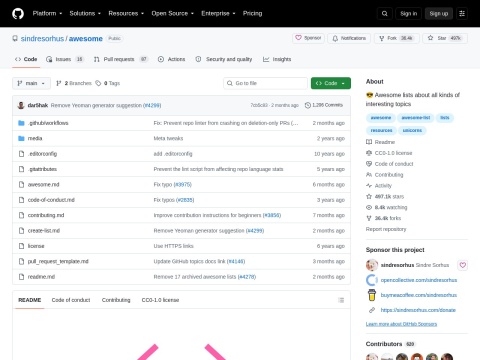
Task: Open the create-list.md file
Action: 44,230
